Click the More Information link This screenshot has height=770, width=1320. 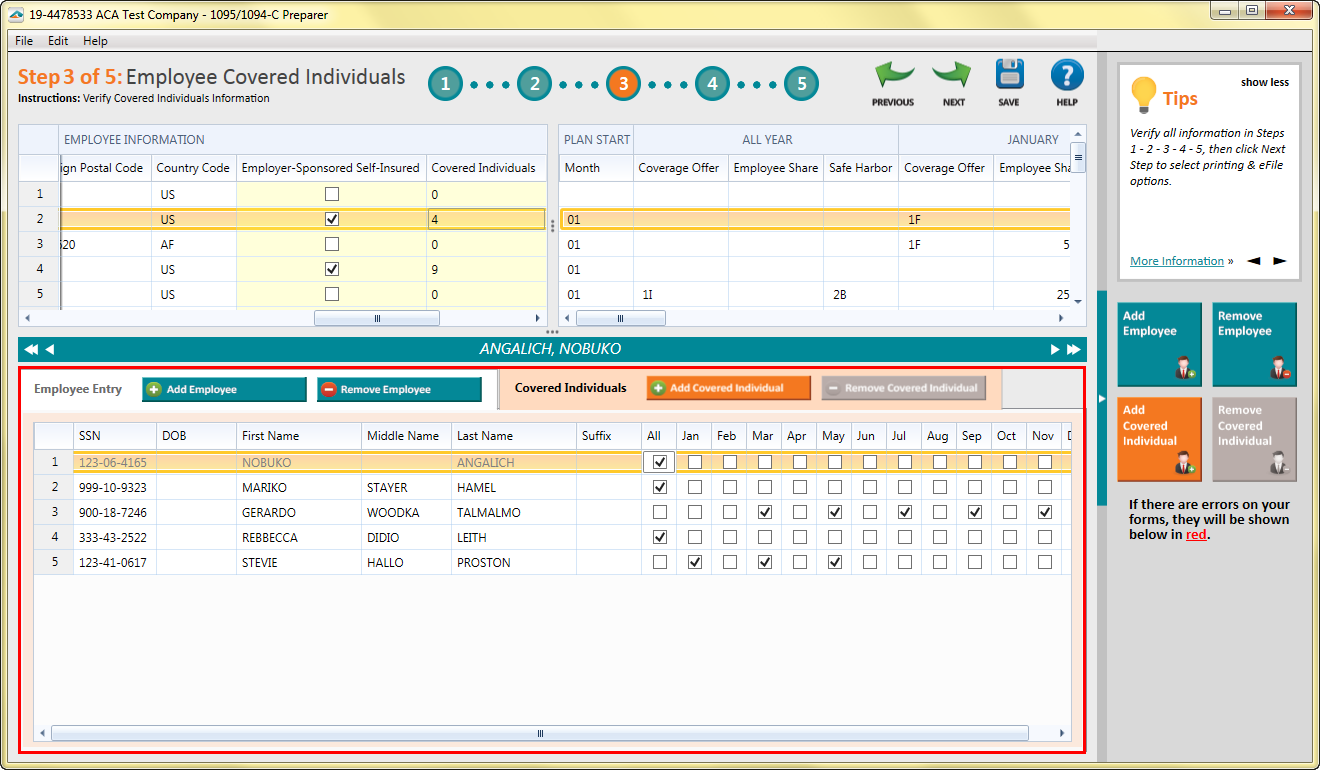point(1176,261)
